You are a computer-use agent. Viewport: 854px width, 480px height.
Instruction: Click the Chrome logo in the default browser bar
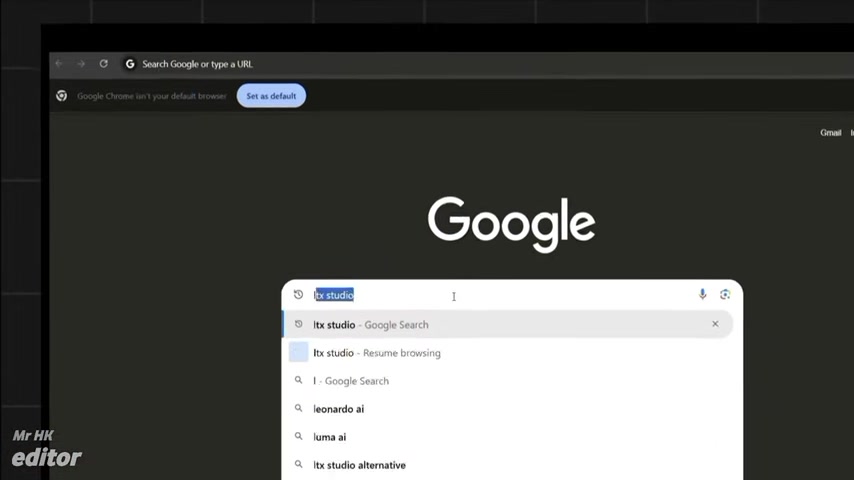[x=62, y=96]
